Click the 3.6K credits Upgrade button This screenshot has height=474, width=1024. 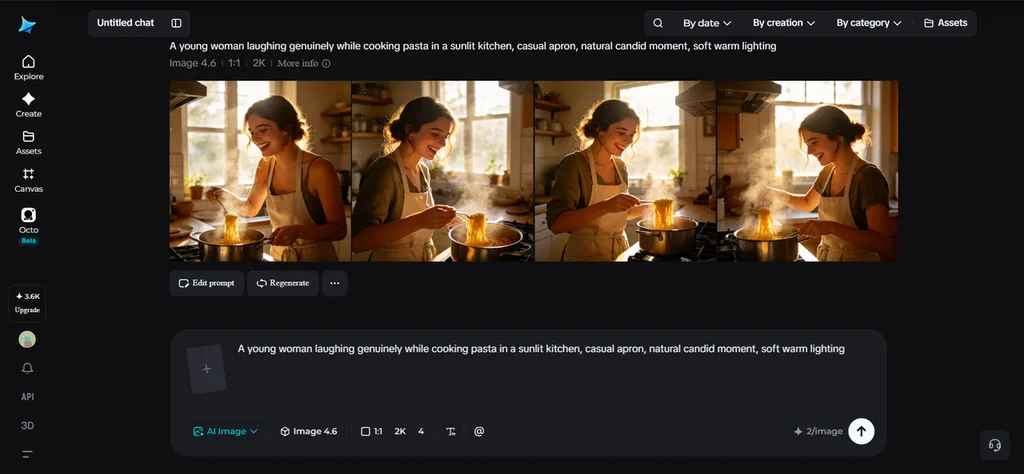[x=27, y=303]
